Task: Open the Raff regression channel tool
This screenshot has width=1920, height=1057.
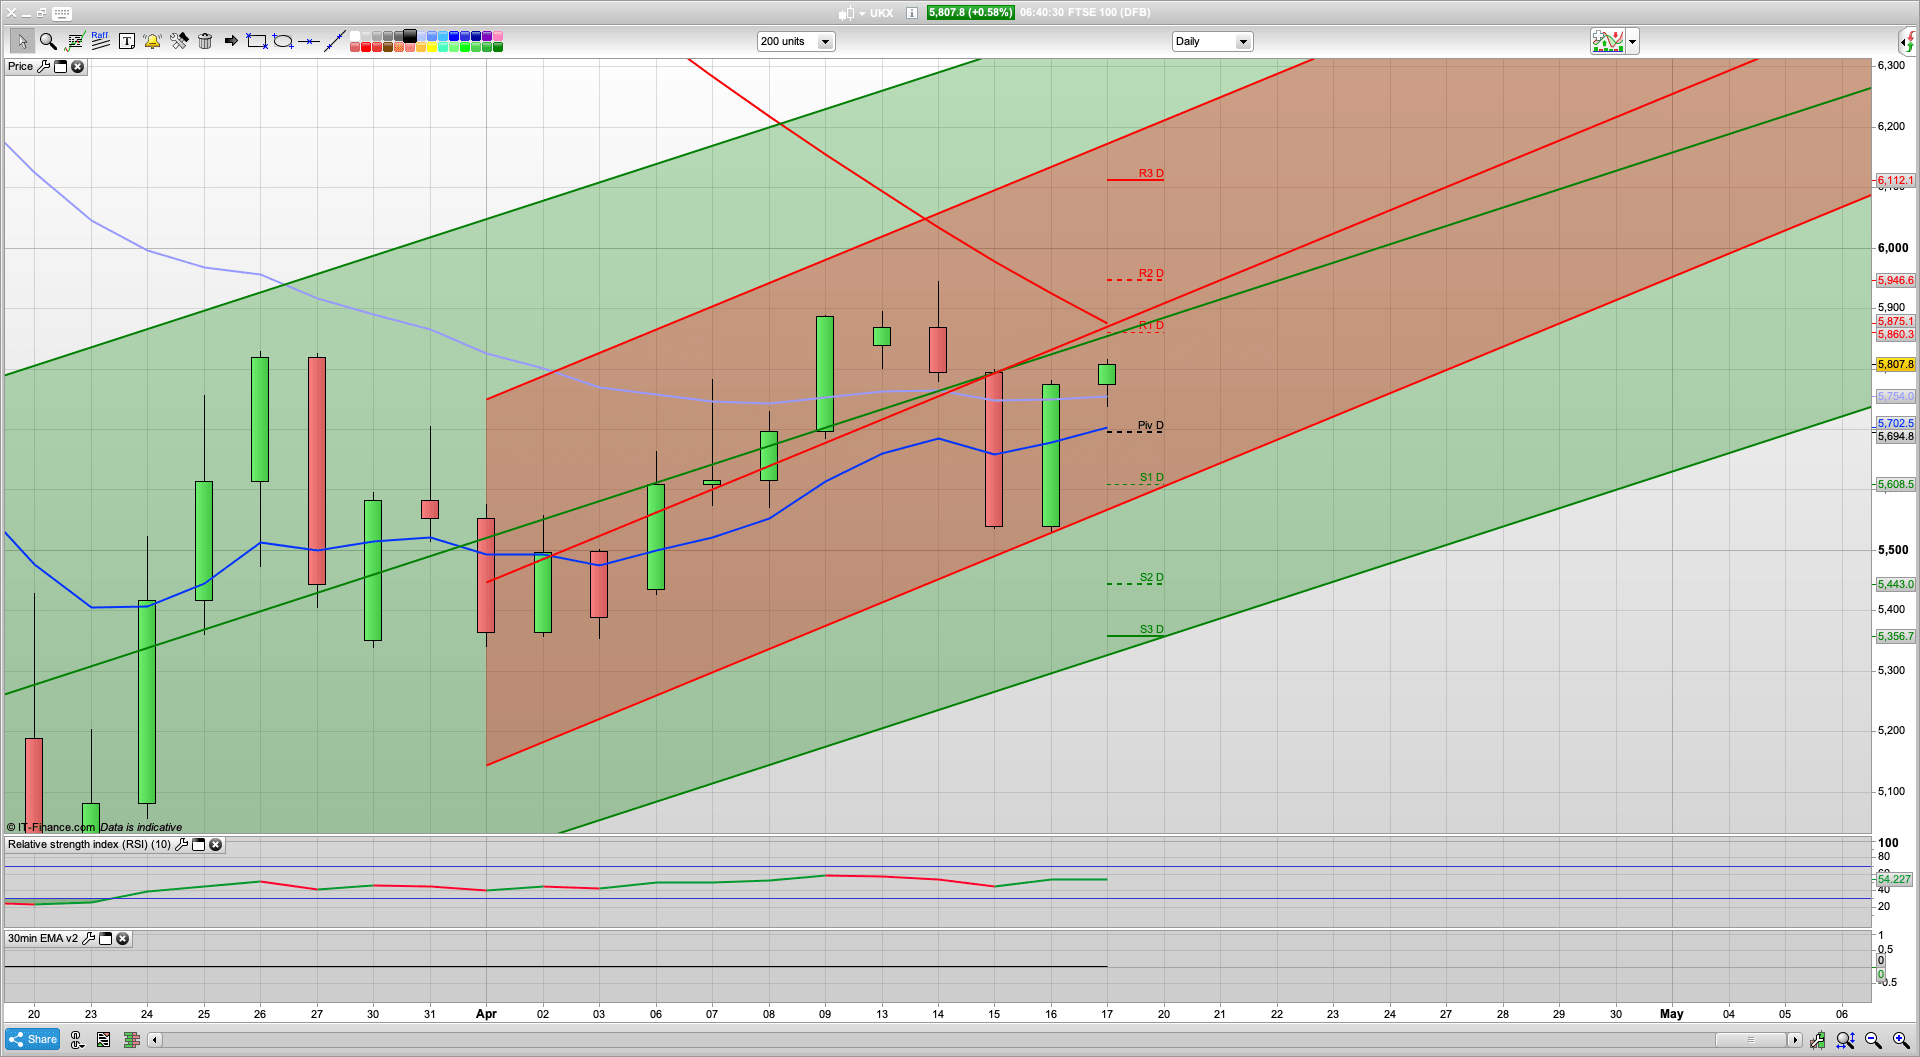Action: [100, 41]
